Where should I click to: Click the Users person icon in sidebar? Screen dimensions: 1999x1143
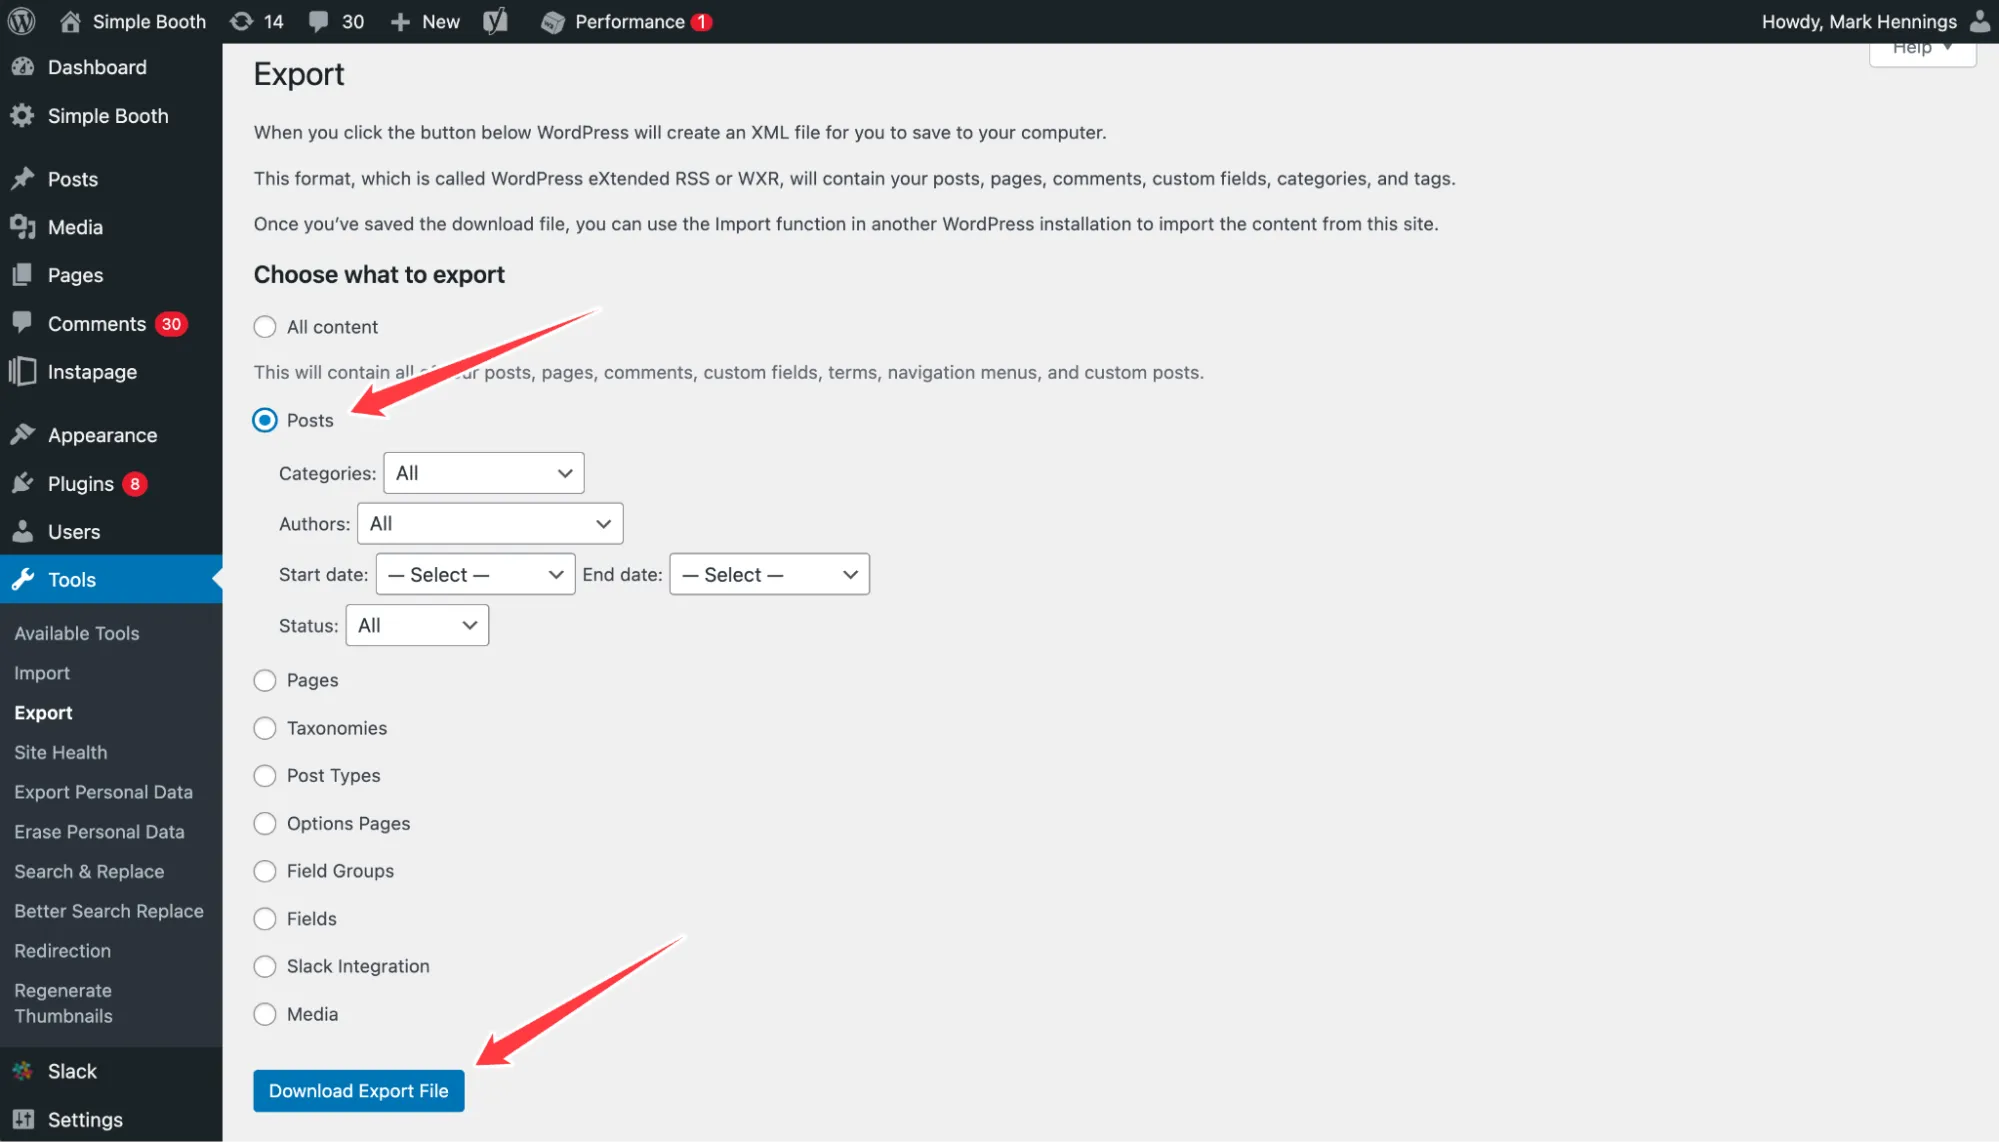click(x=23, y=531)
